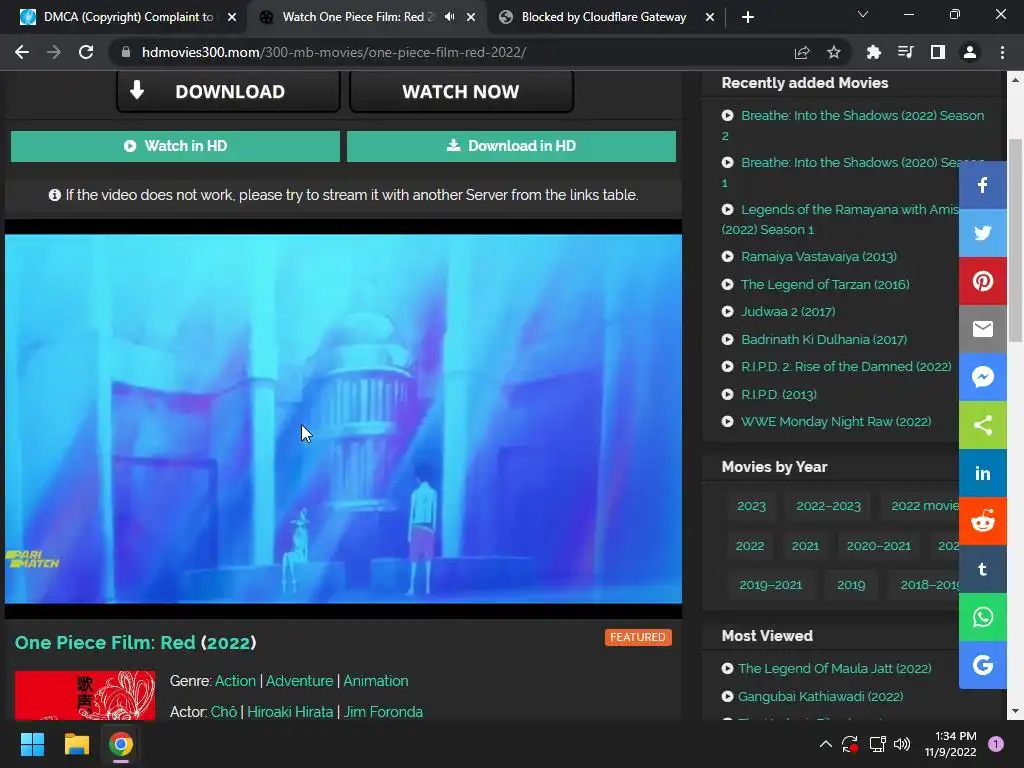Open the Animation genre link
The height and width of the screenshot is (768, 1024).
click(376, 680)
